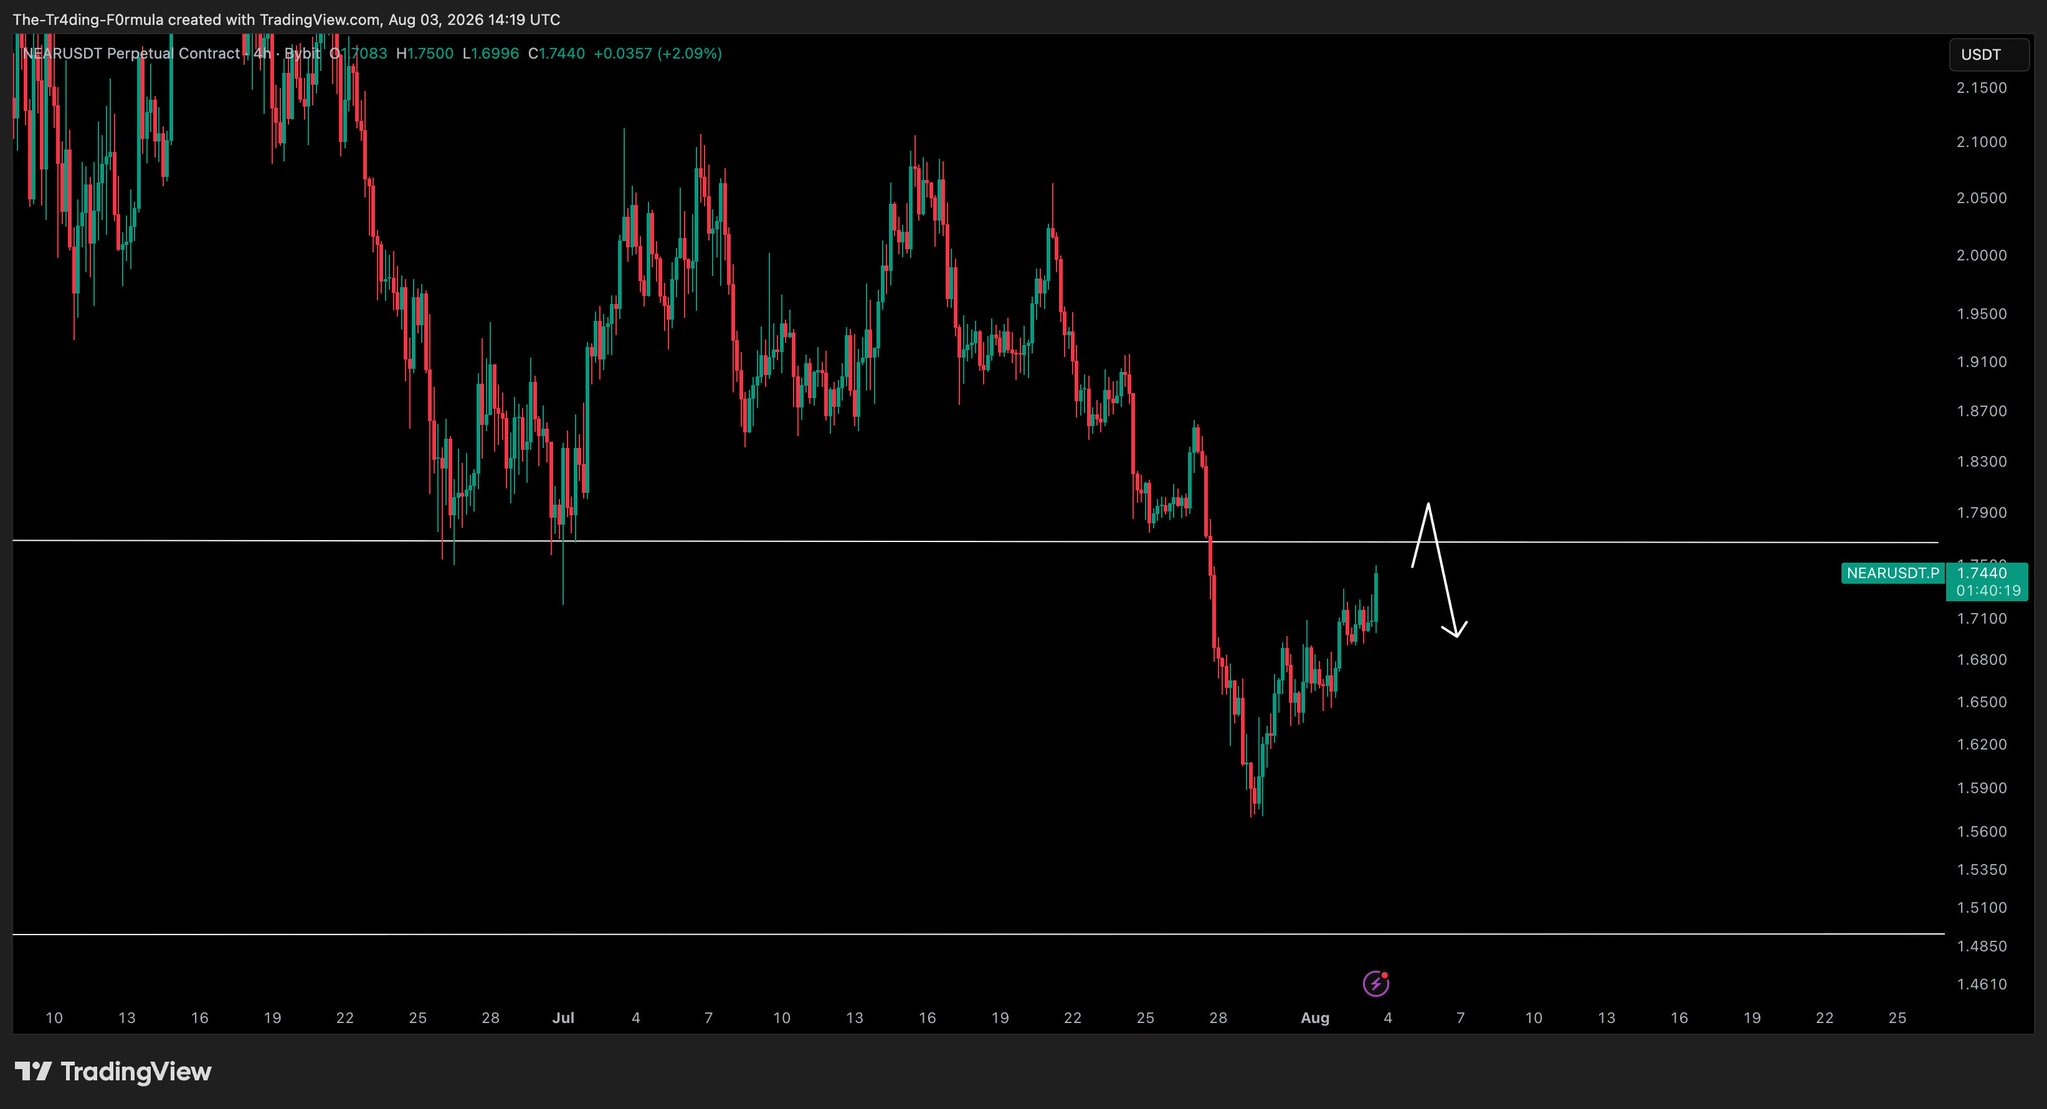The height and width of the screenshot is (1109, 2047).
Task: Click the change value +0.0357 (+2.09%)
Action: click(658, 53)
